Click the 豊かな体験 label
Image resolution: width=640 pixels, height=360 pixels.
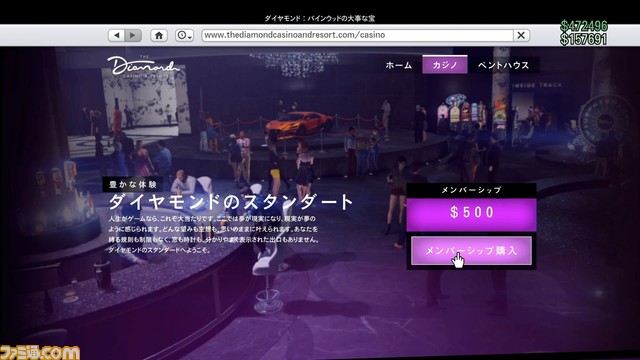click(133, 184)
